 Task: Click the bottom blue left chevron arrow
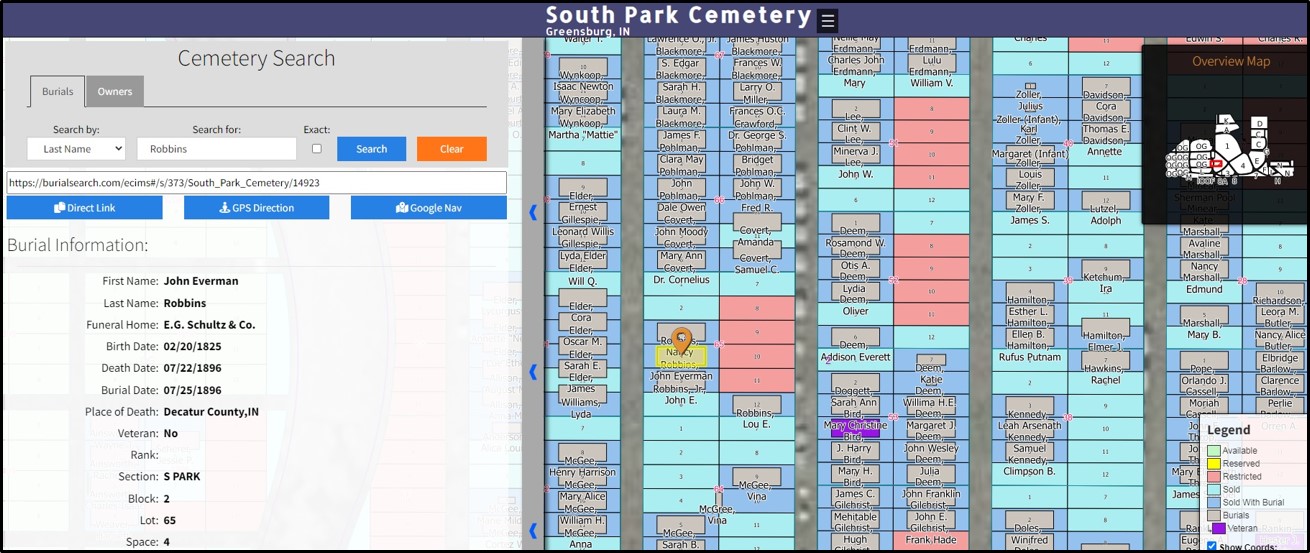(533, 530)
